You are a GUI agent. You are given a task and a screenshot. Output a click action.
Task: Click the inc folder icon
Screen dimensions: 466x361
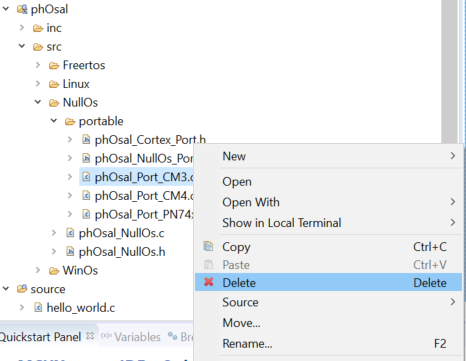[38, 28]
